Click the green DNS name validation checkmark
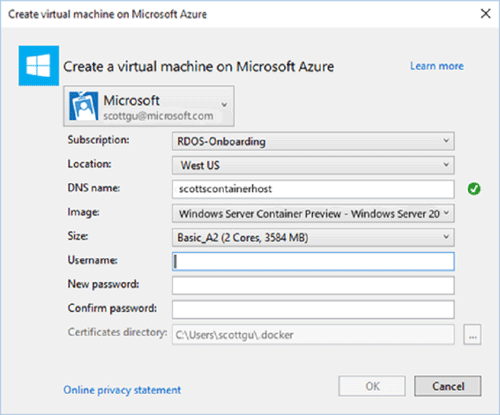This screenshot has width=500, height=415. click(474, 189)
